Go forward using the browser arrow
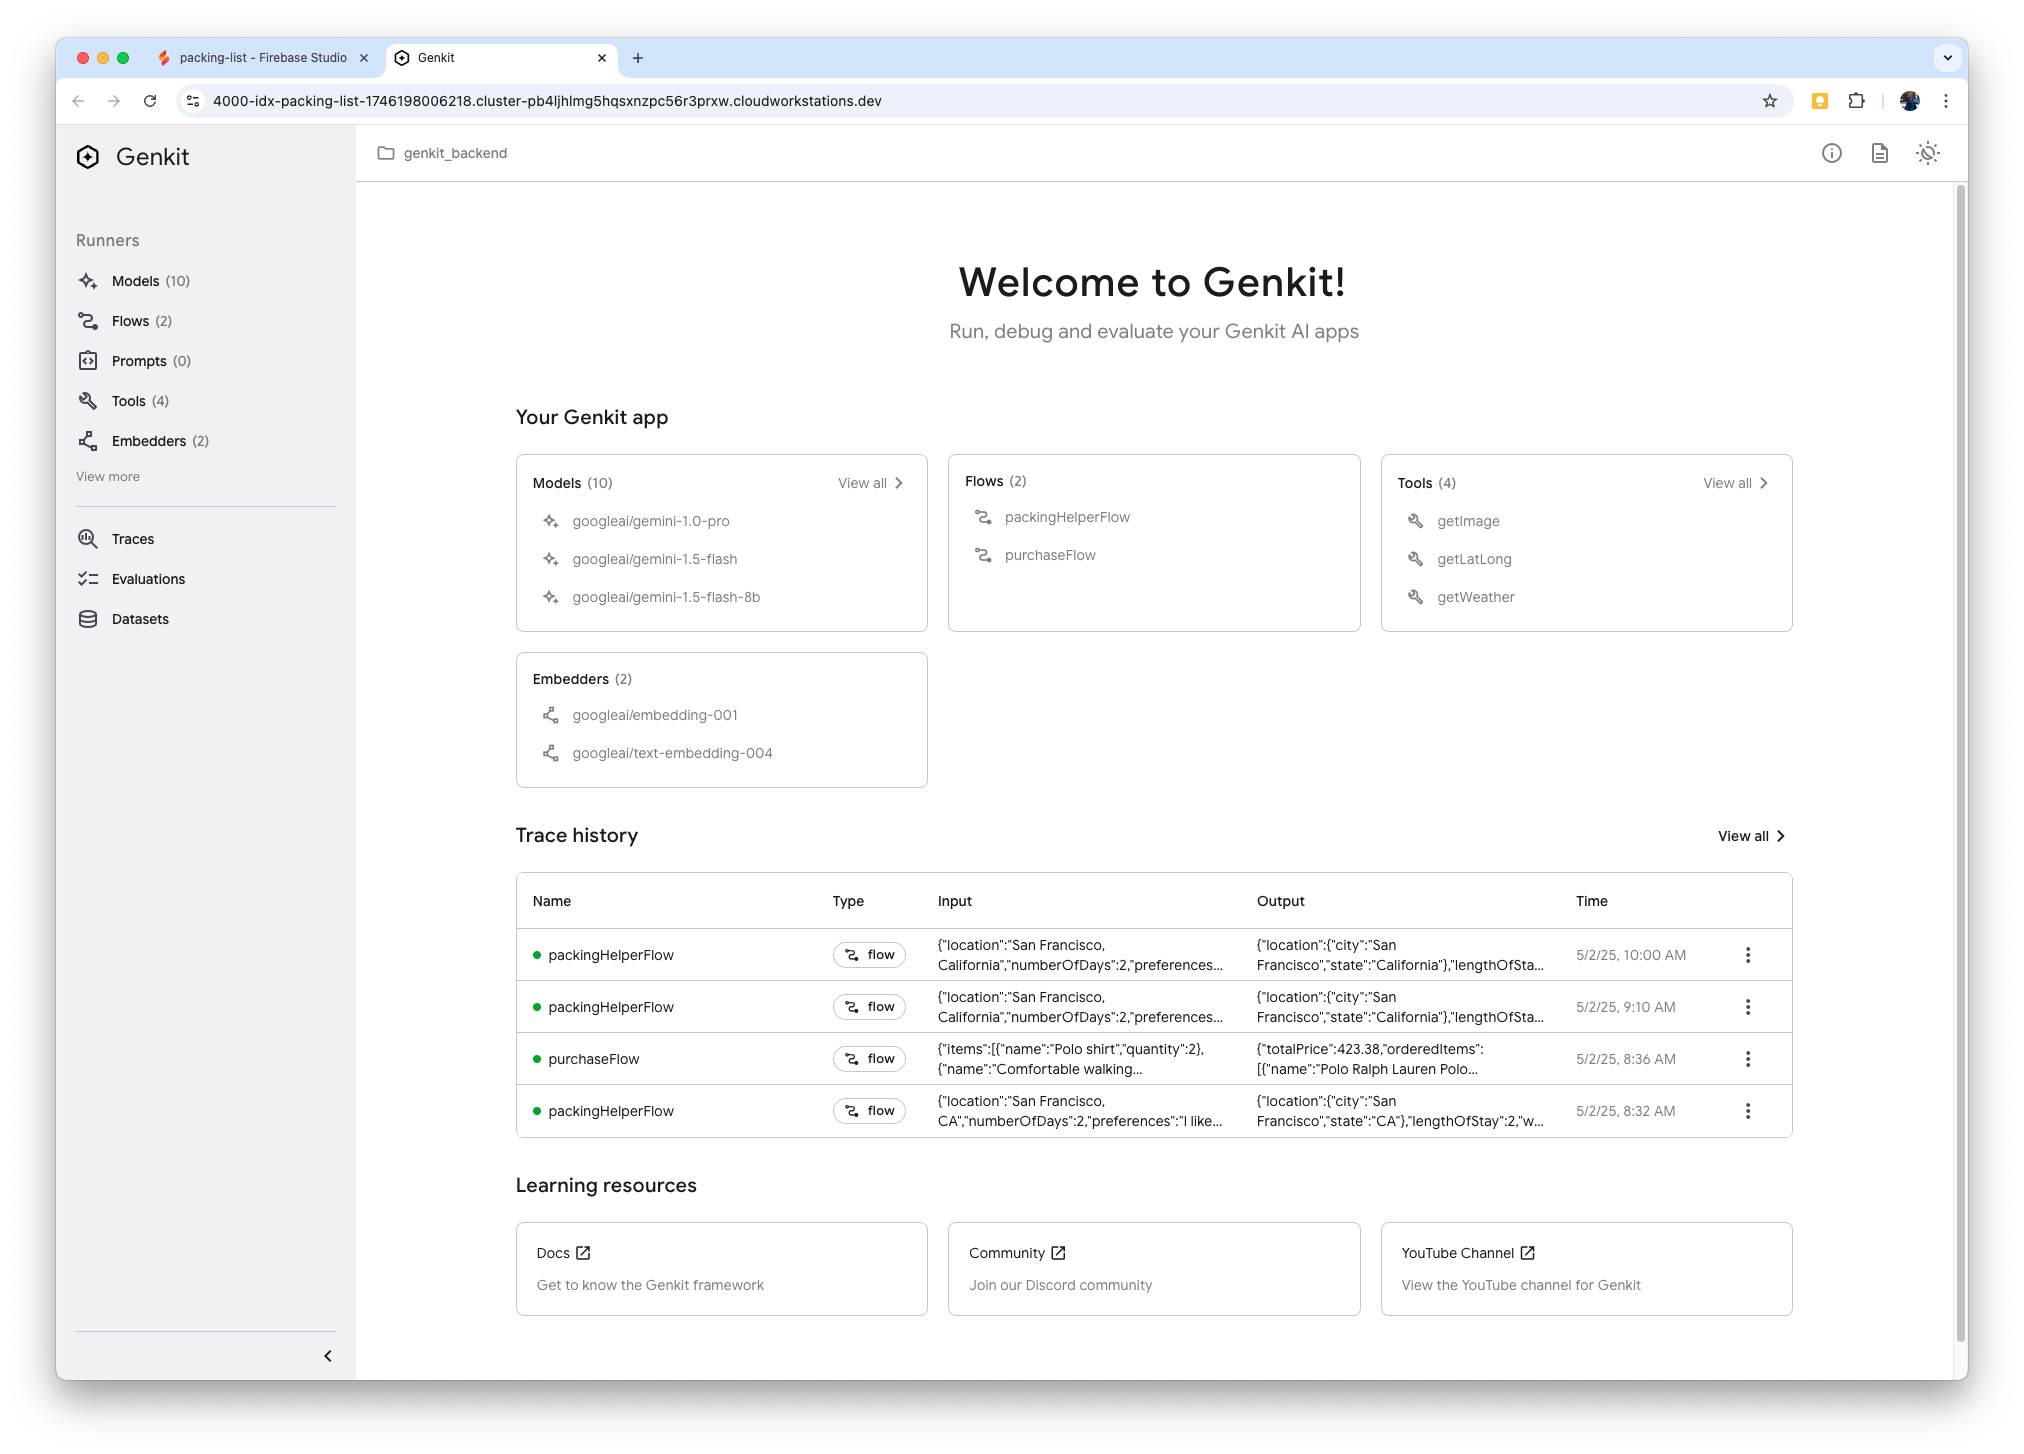Screen dimensions: 2024x1454 pyautogui.click(x=114, y=101)
